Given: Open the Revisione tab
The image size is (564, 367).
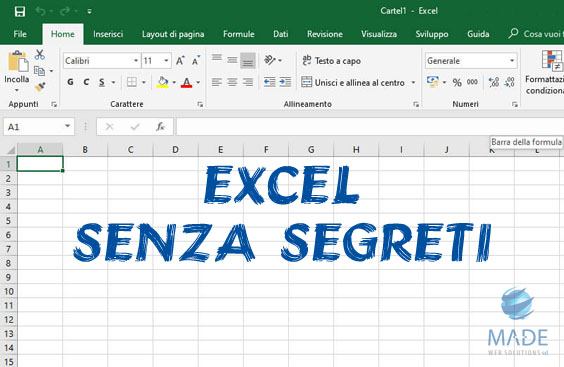Looking at the screenshot, I should tap(325, 34).
